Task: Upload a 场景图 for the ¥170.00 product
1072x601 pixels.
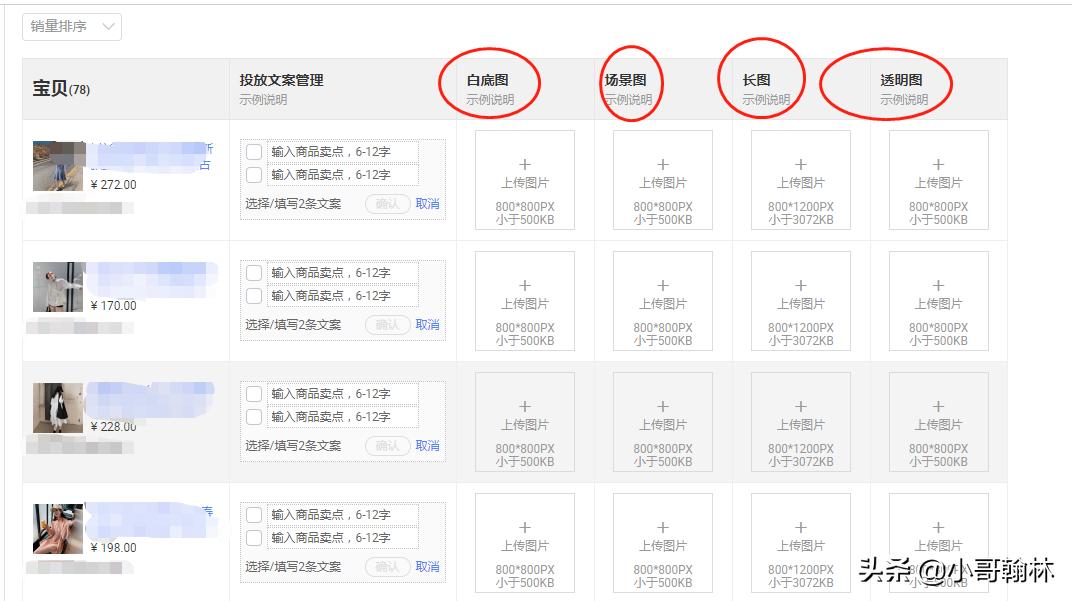Action: tap(661, 300)
